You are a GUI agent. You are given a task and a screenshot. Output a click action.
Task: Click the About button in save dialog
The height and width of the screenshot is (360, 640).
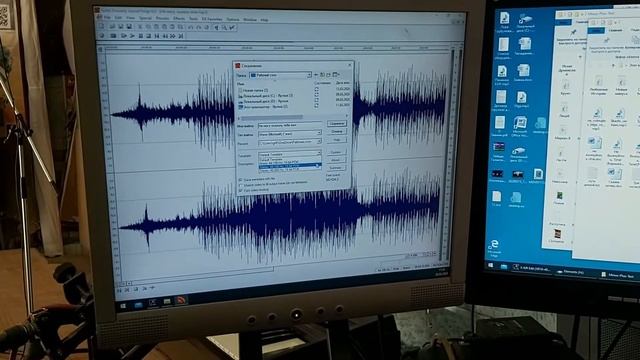(x=337, y=160)
